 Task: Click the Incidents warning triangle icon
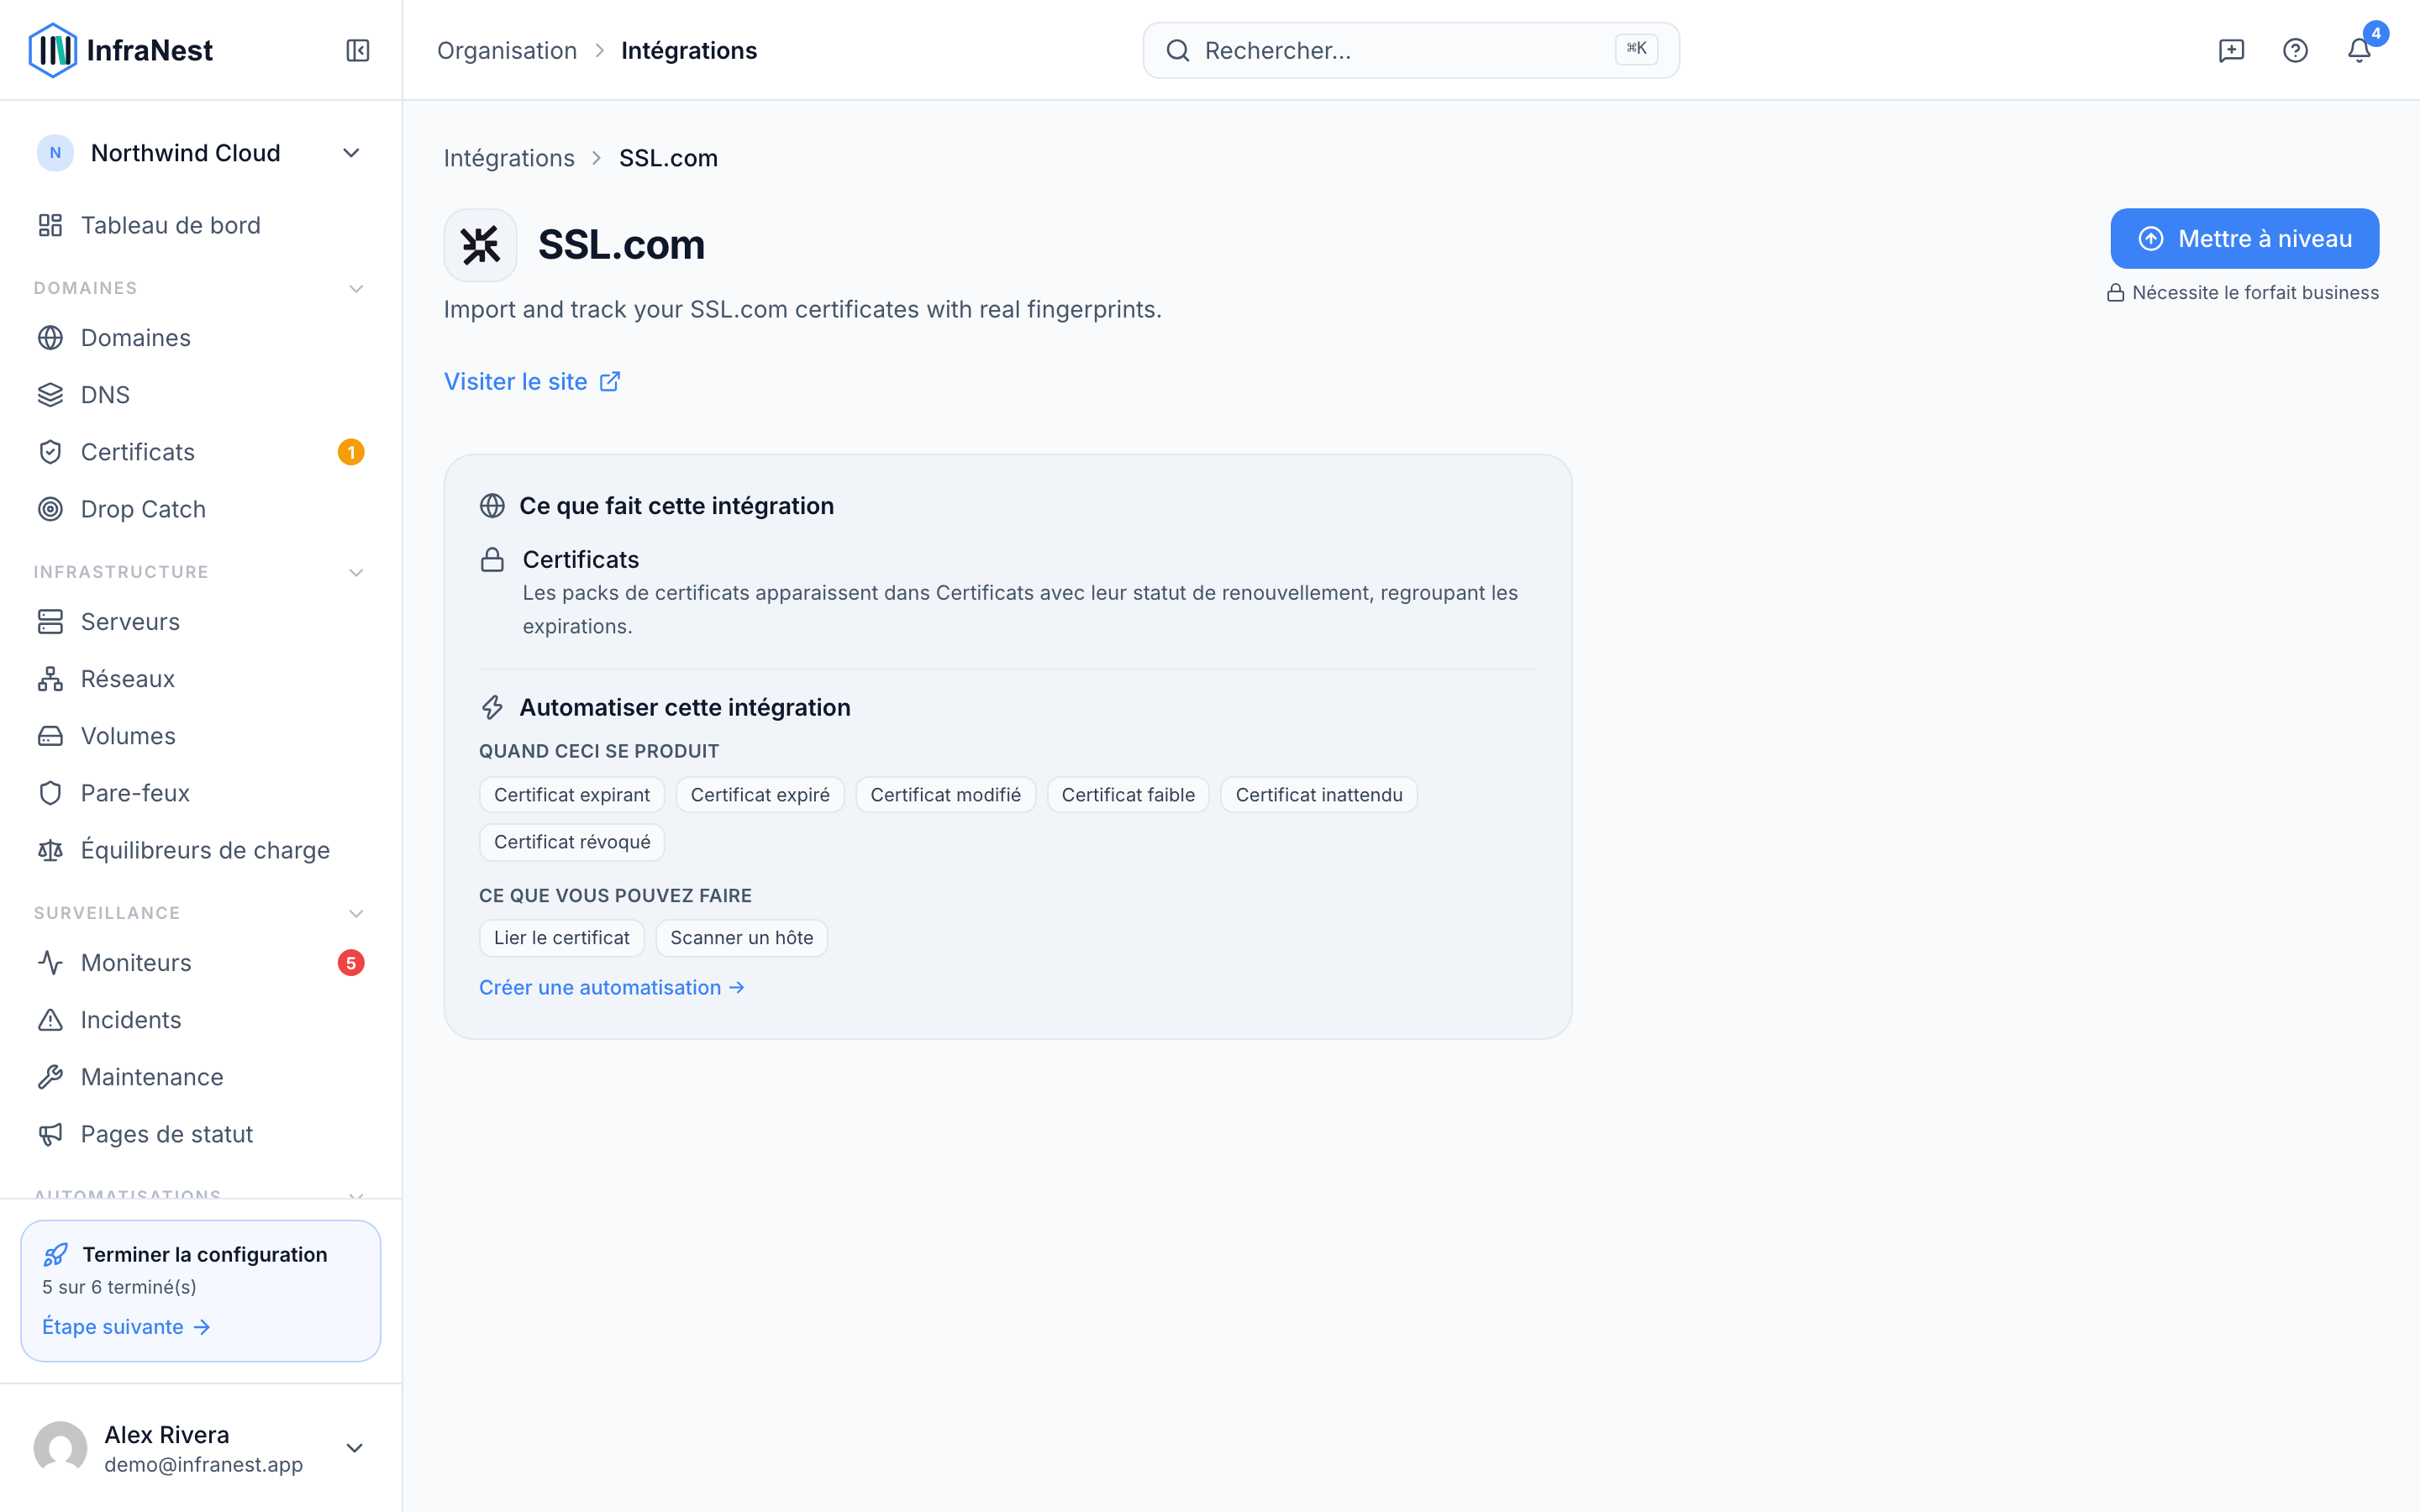50,1020
